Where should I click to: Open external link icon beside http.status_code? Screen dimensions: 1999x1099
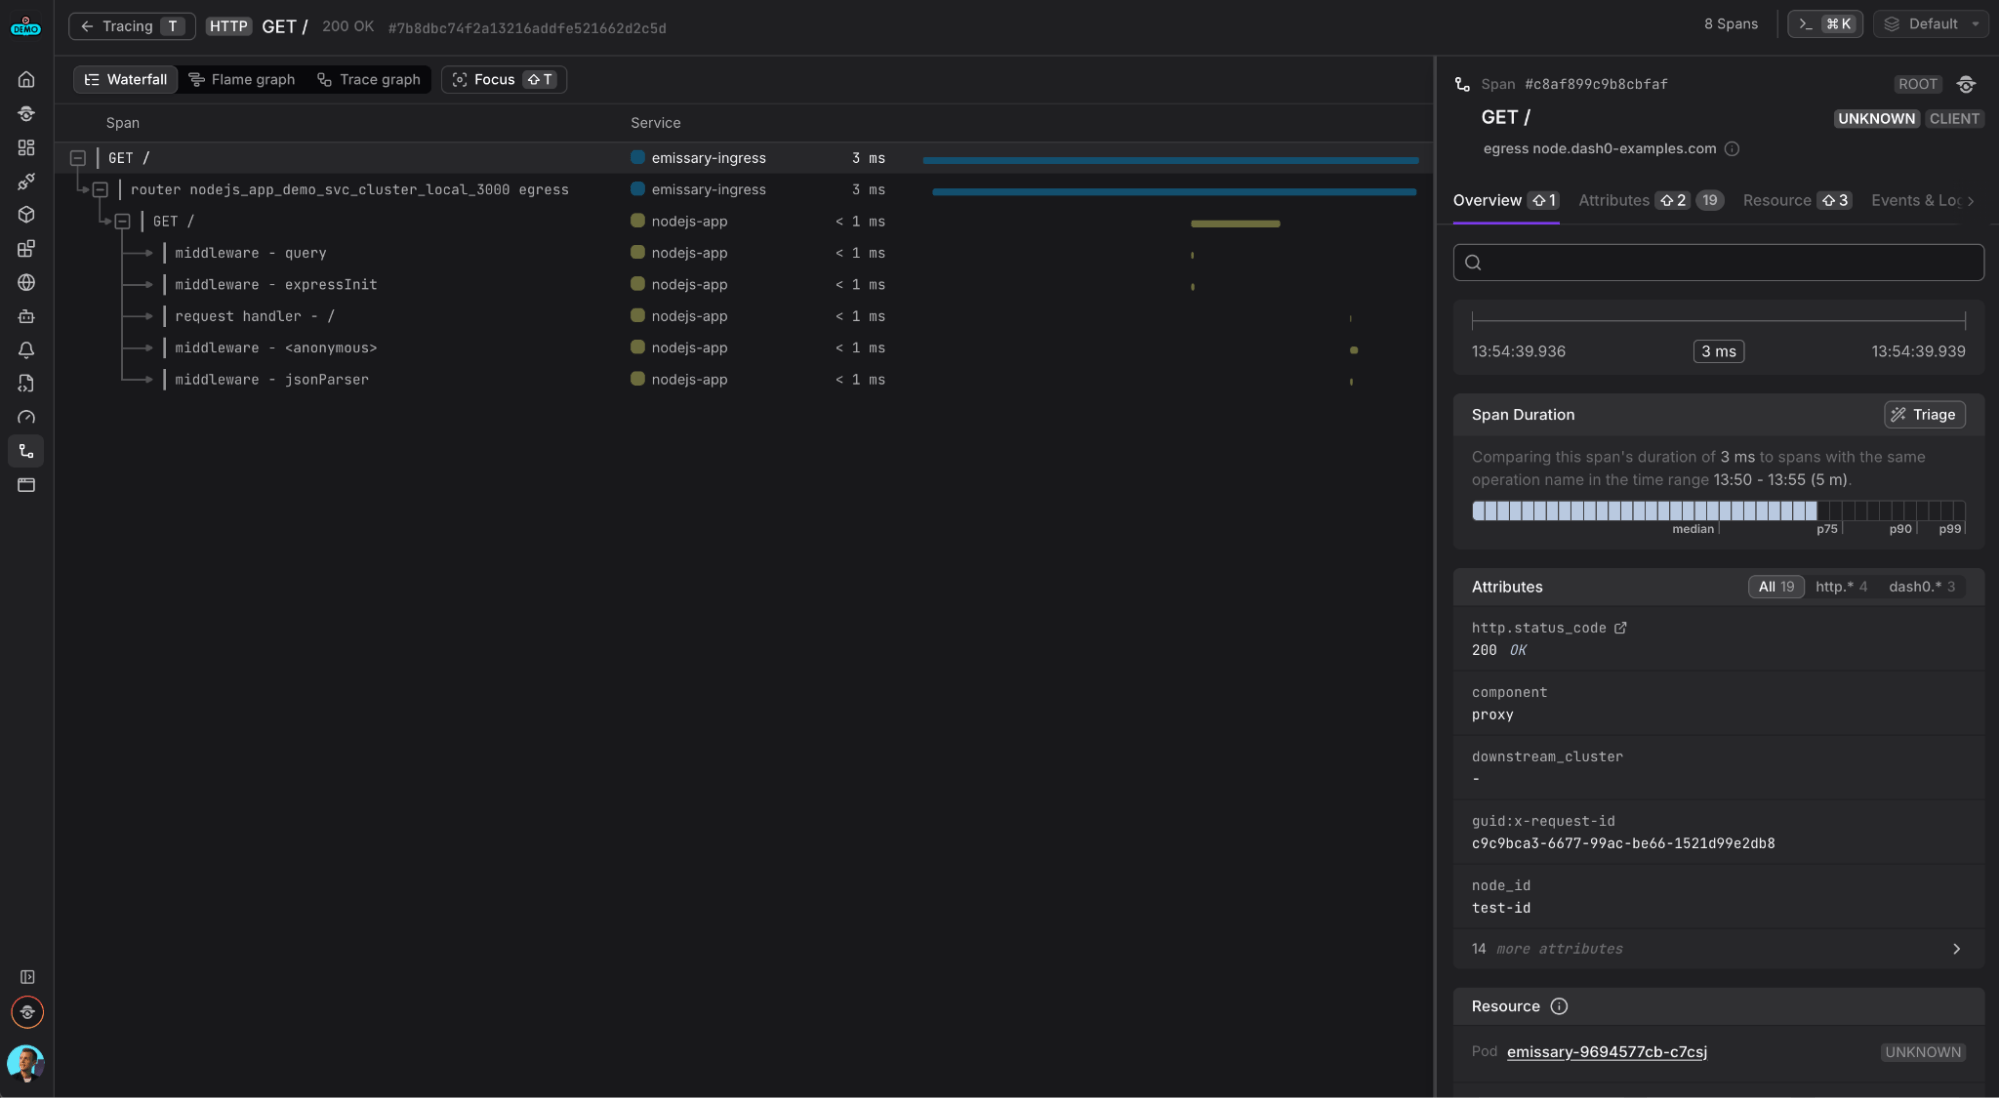click(1621, 628)
